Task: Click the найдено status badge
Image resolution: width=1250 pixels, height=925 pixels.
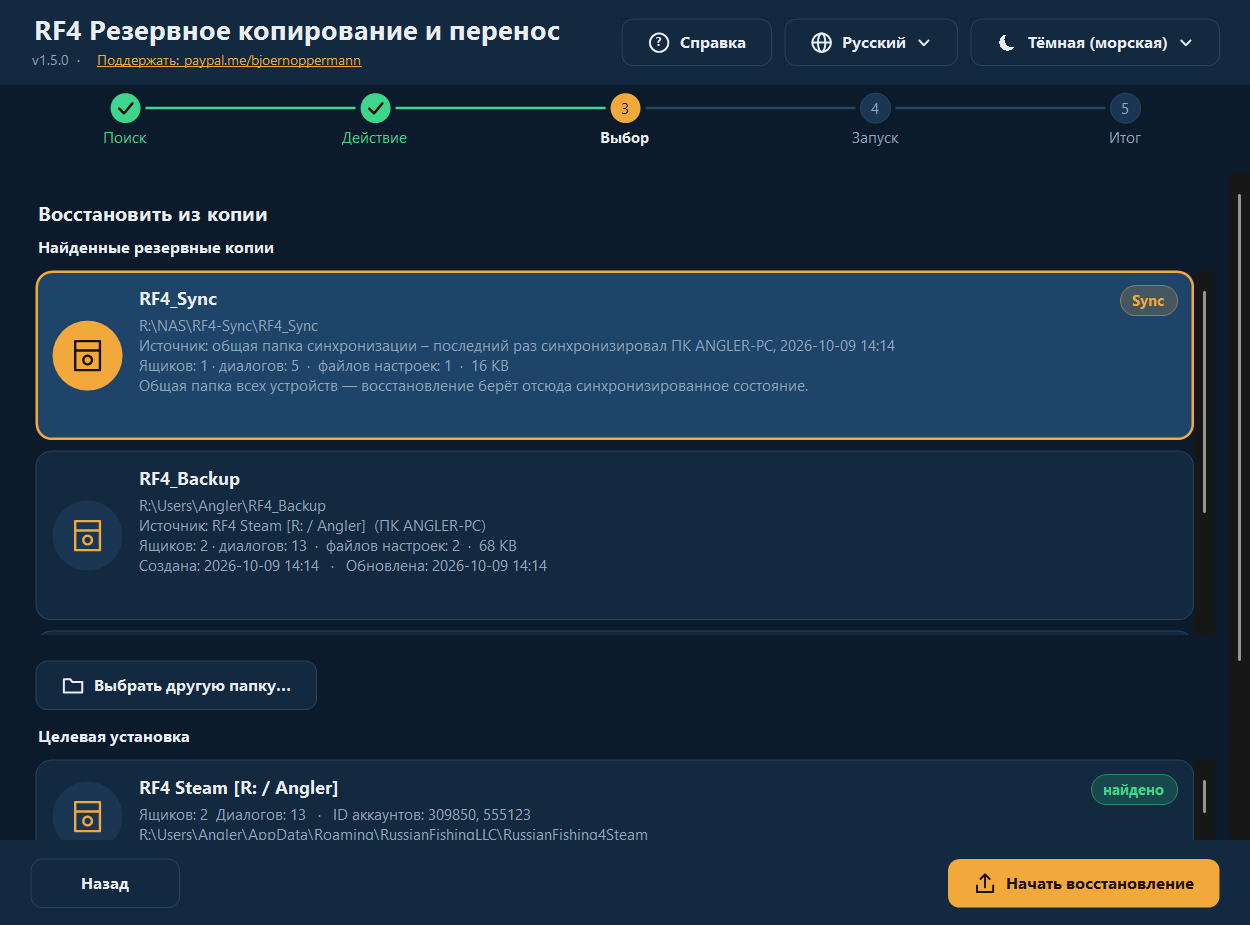Action: tap(1134, 790)
